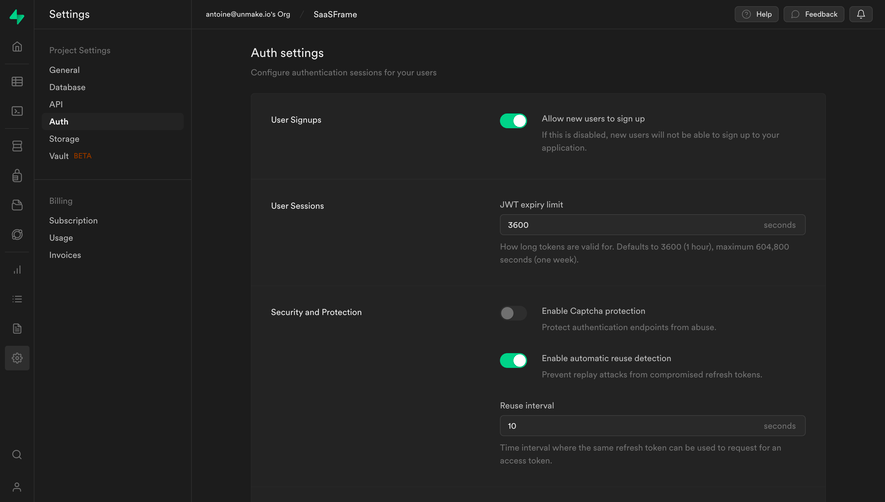Image resolution: width=885 pixels, height=502 pixels.
Task: Click the Settings gear icon
Action: 17,358
